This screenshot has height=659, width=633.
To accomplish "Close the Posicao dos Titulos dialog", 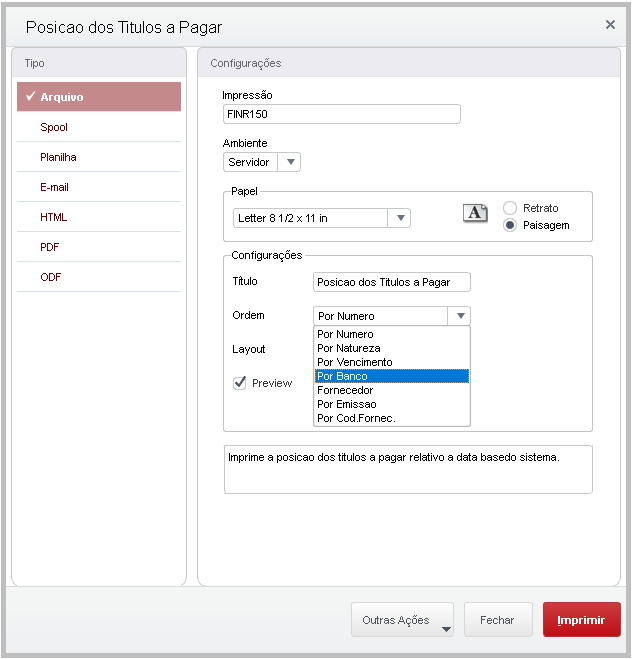I will 610,25.
